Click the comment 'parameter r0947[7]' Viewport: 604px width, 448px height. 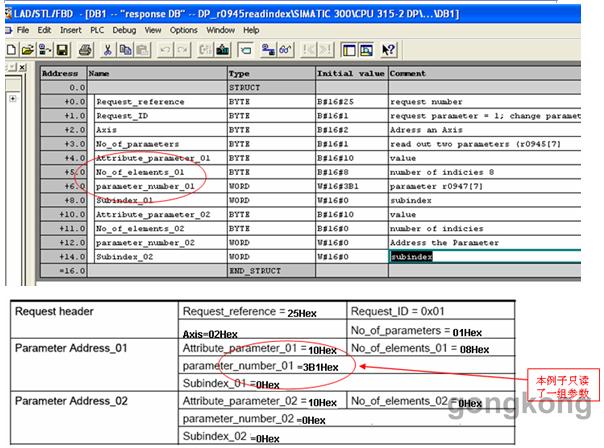436,186
